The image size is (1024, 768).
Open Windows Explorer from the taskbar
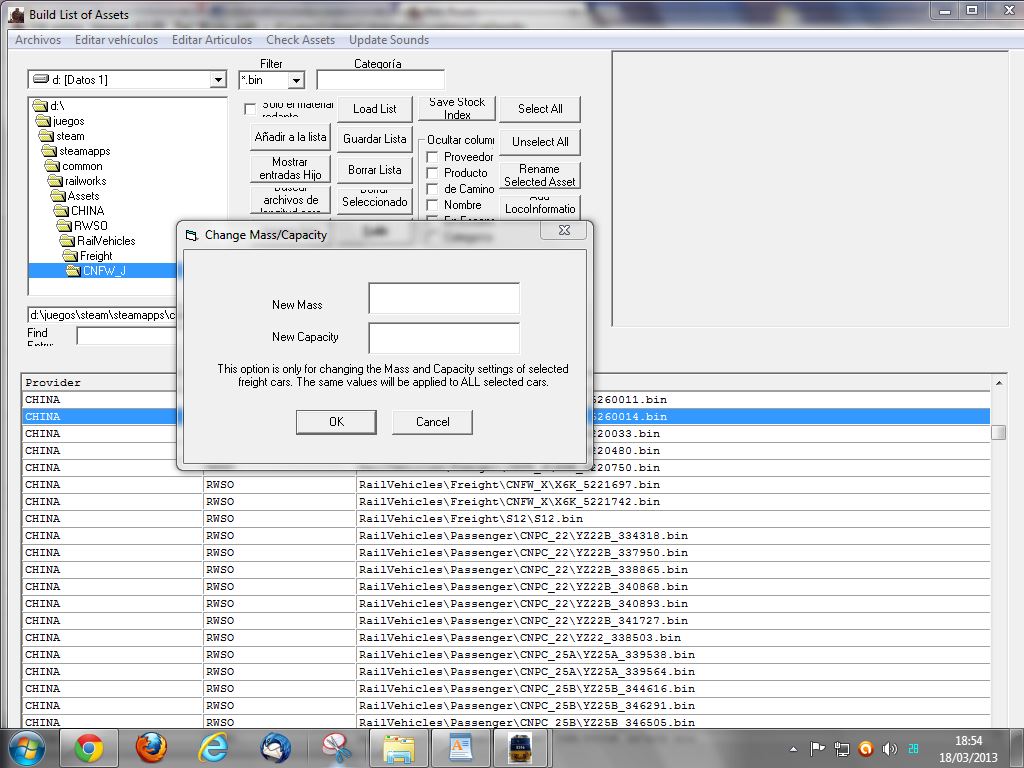coord(399,748)
